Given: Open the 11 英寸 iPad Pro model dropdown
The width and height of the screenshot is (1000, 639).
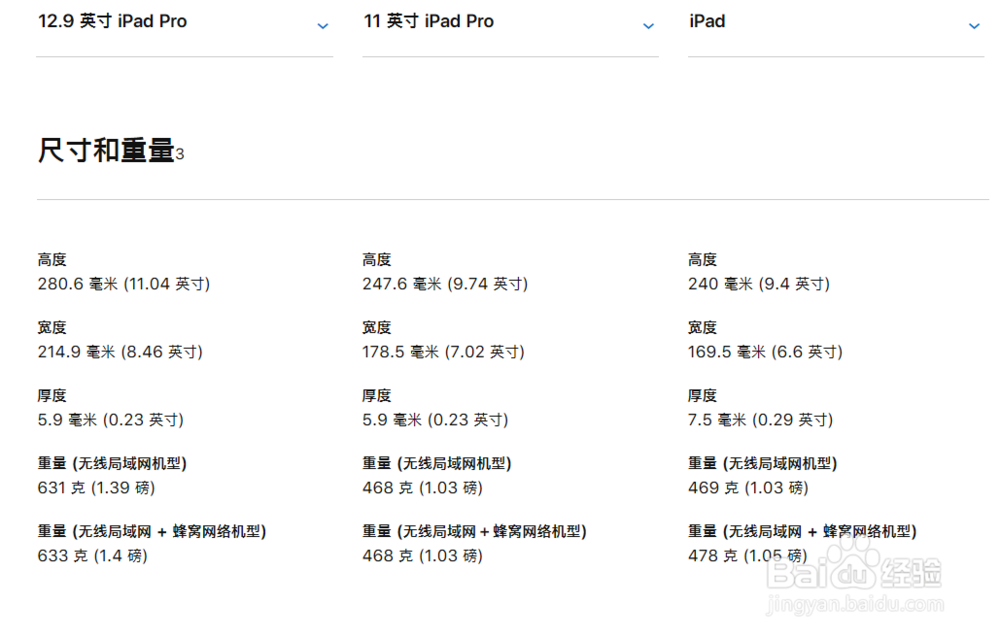Looking at the screenshot, I should pyautogui.click(x=649, y=26).
